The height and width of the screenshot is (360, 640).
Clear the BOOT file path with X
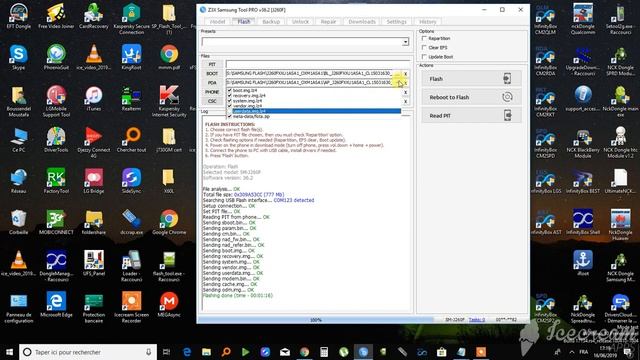pyautogui.click(x=405, y=74)
